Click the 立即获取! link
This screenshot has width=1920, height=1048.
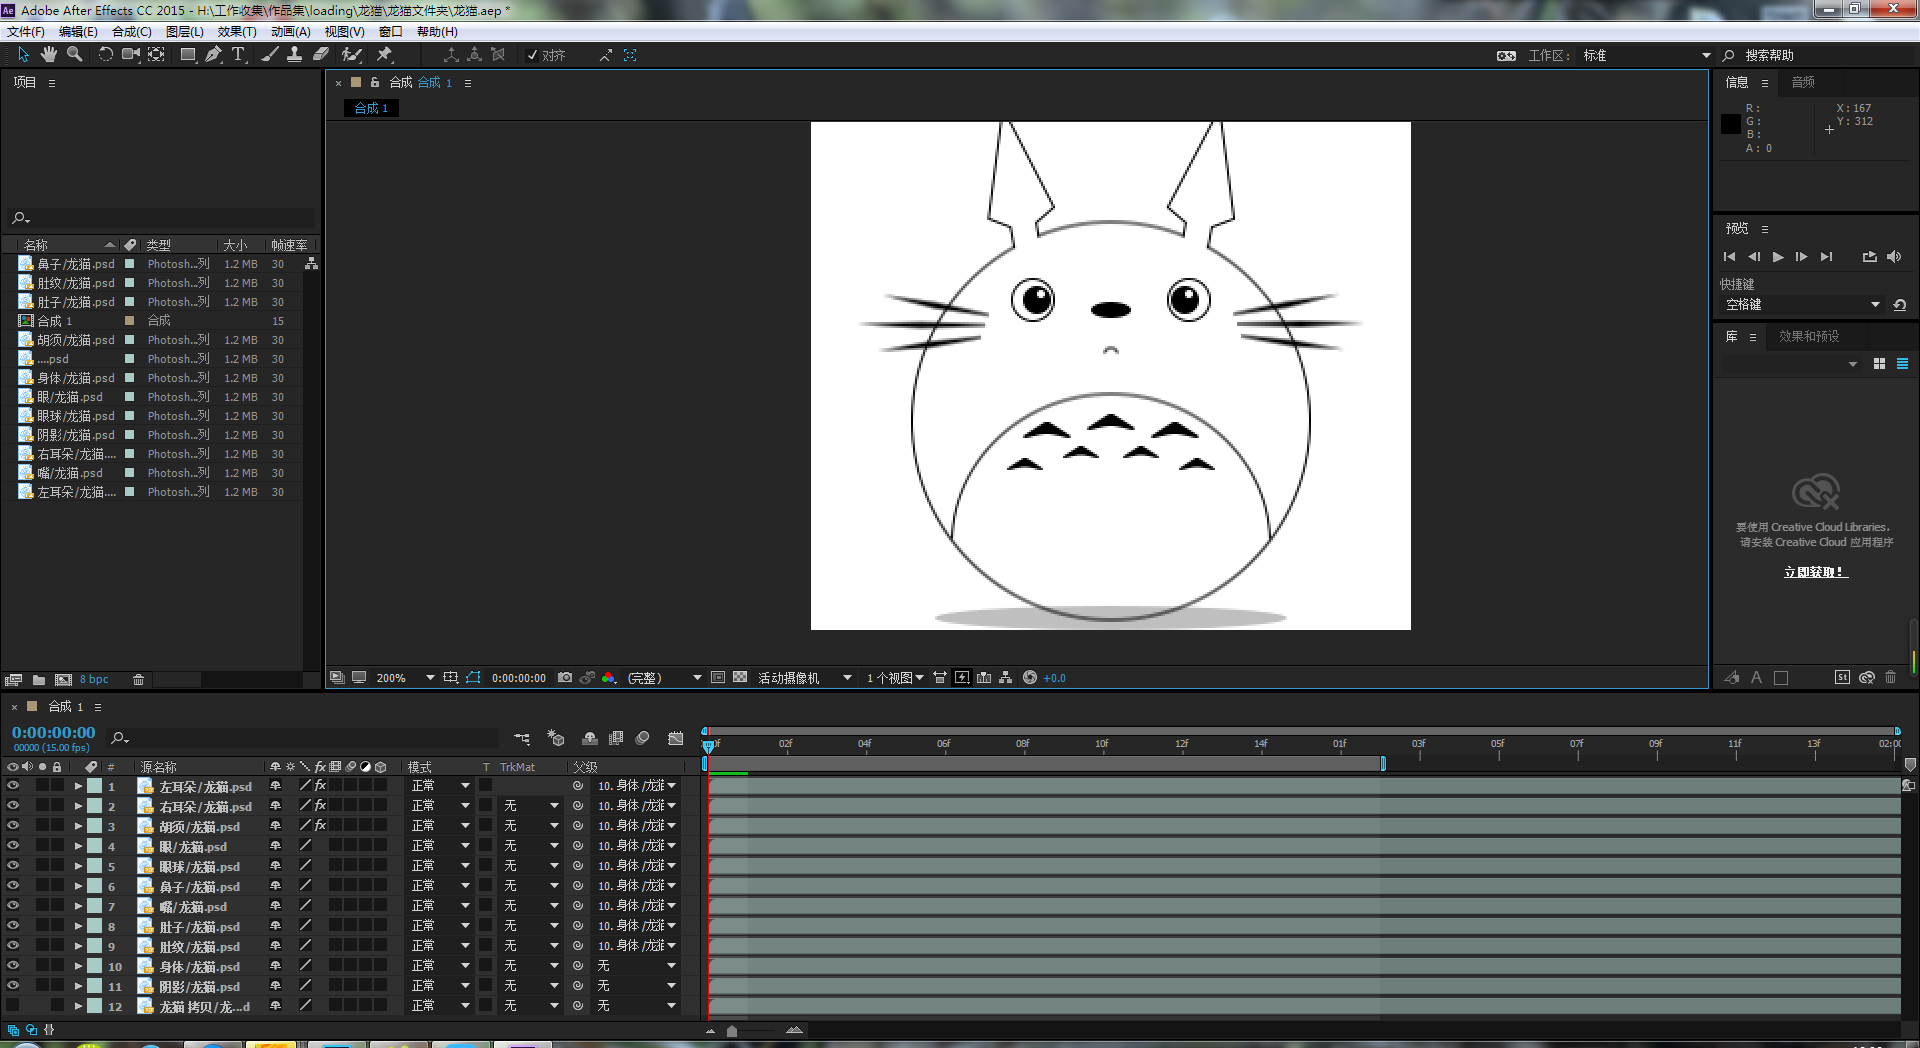[1816, 572]
